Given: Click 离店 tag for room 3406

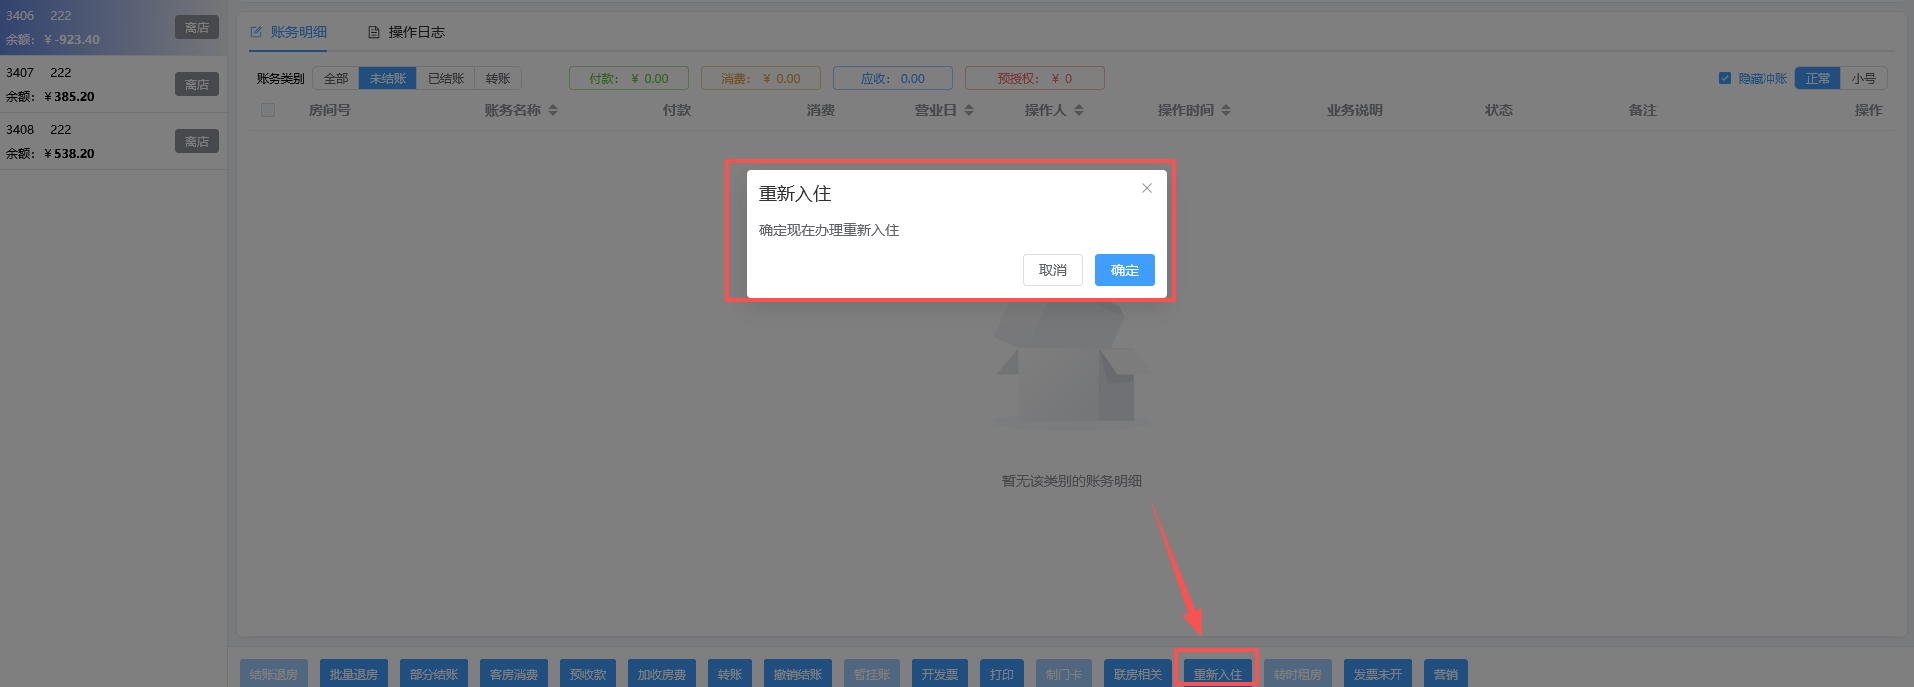Looking at the screenshot, I should 197,28.
